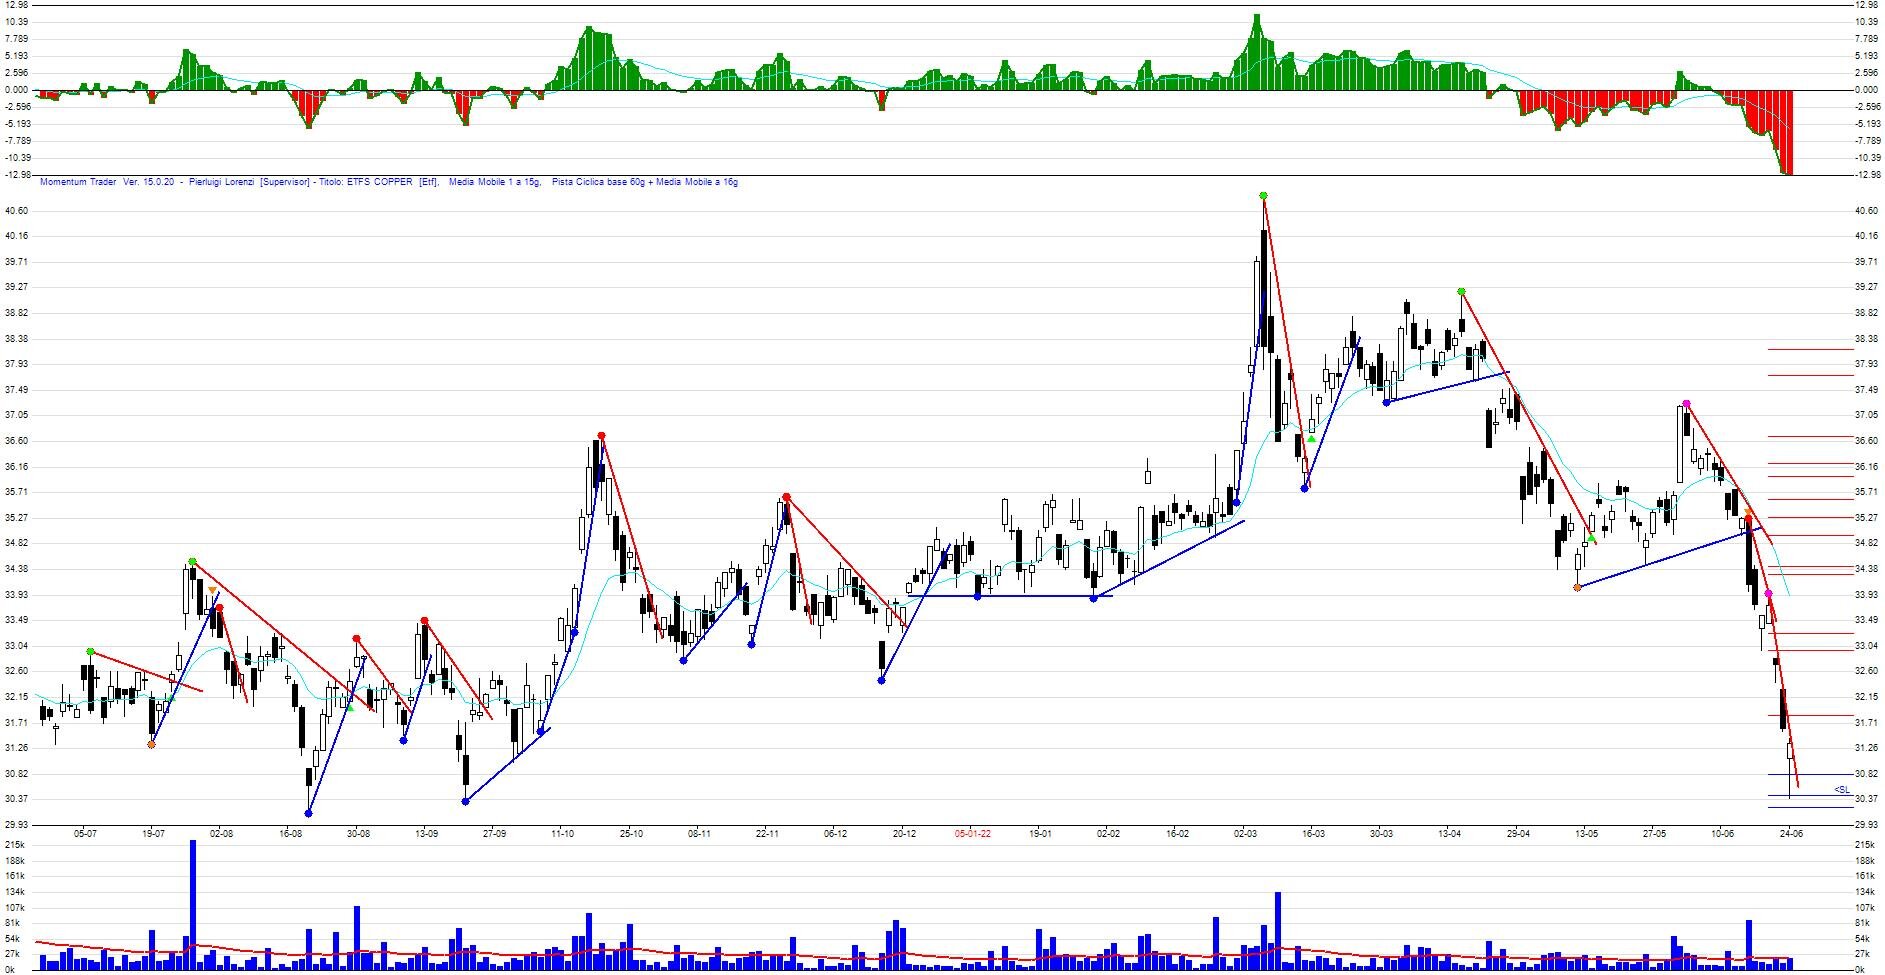Click the green dot at the April peak

tap(1461, 292)
